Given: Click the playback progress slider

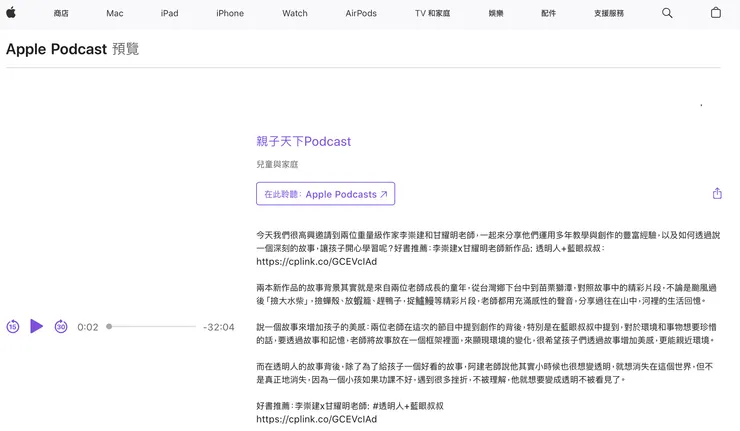Looking at the screenshot, I should click(x=151, y=326).
